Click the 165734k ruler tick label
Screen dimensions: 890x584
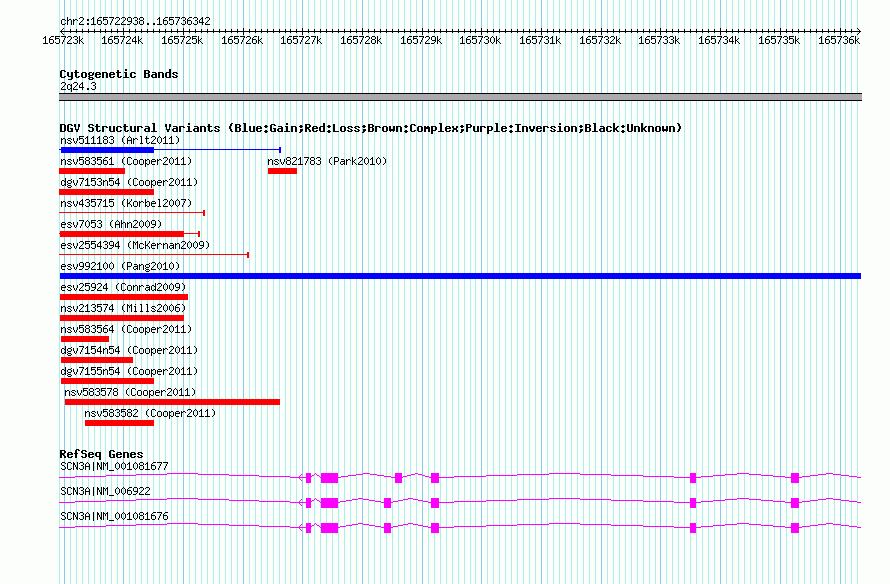click(x=719, y=40)
